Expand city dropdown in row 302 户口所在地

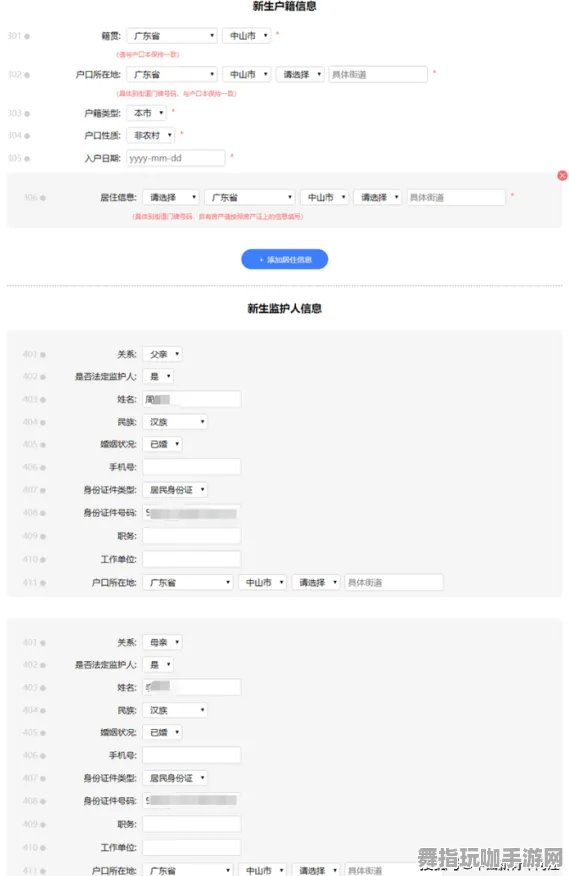point(246,74)
